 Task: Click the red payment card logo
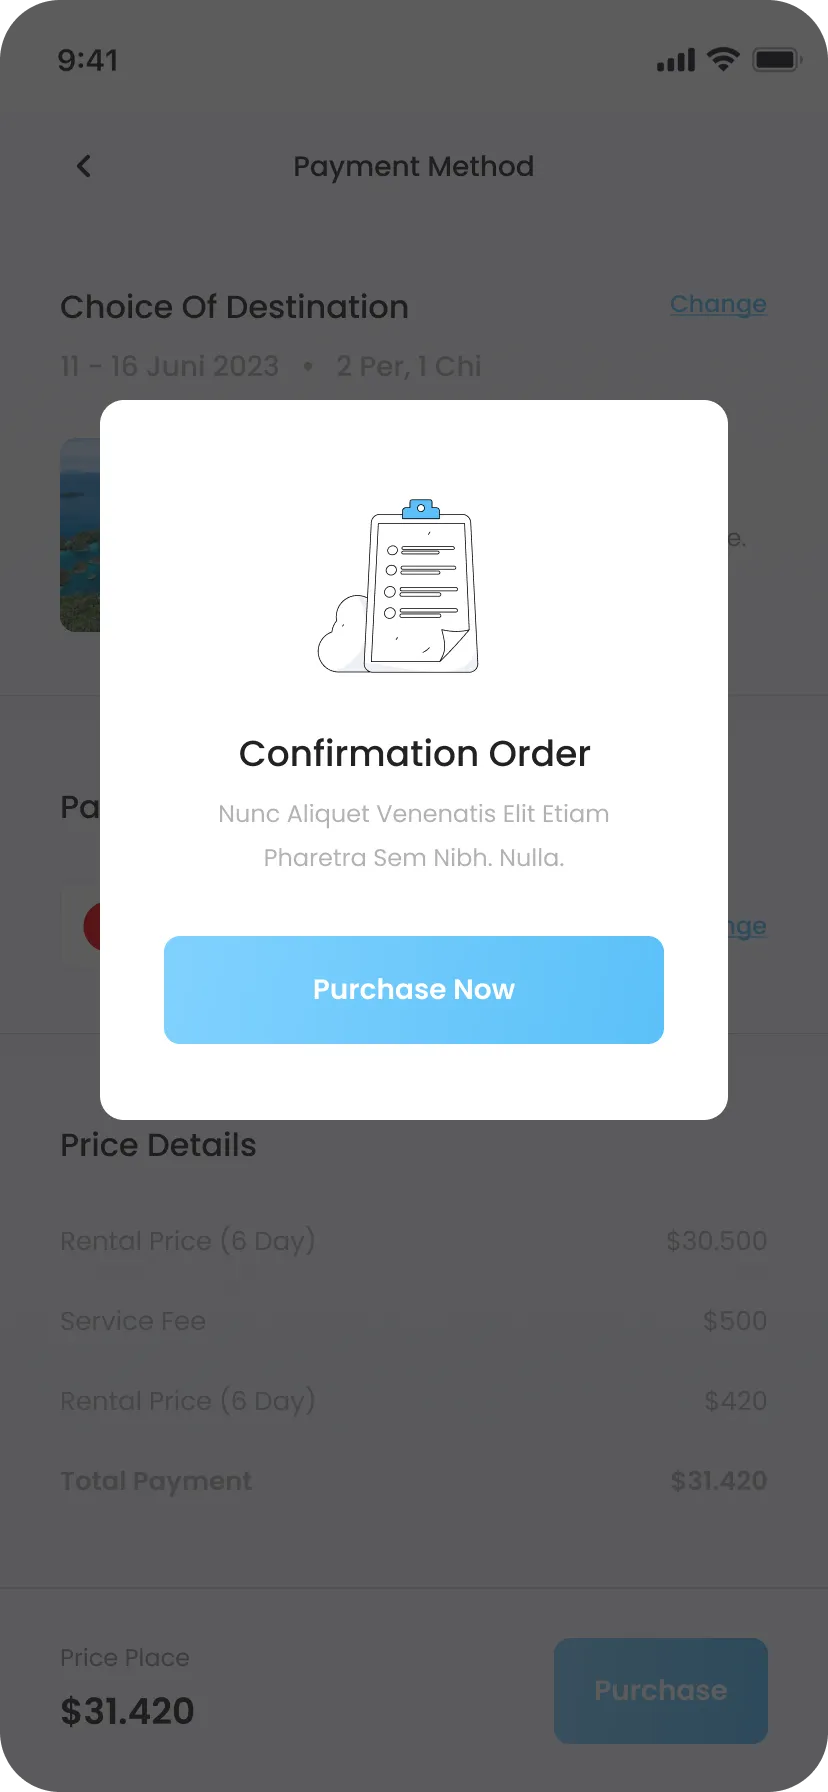(91, 926)
